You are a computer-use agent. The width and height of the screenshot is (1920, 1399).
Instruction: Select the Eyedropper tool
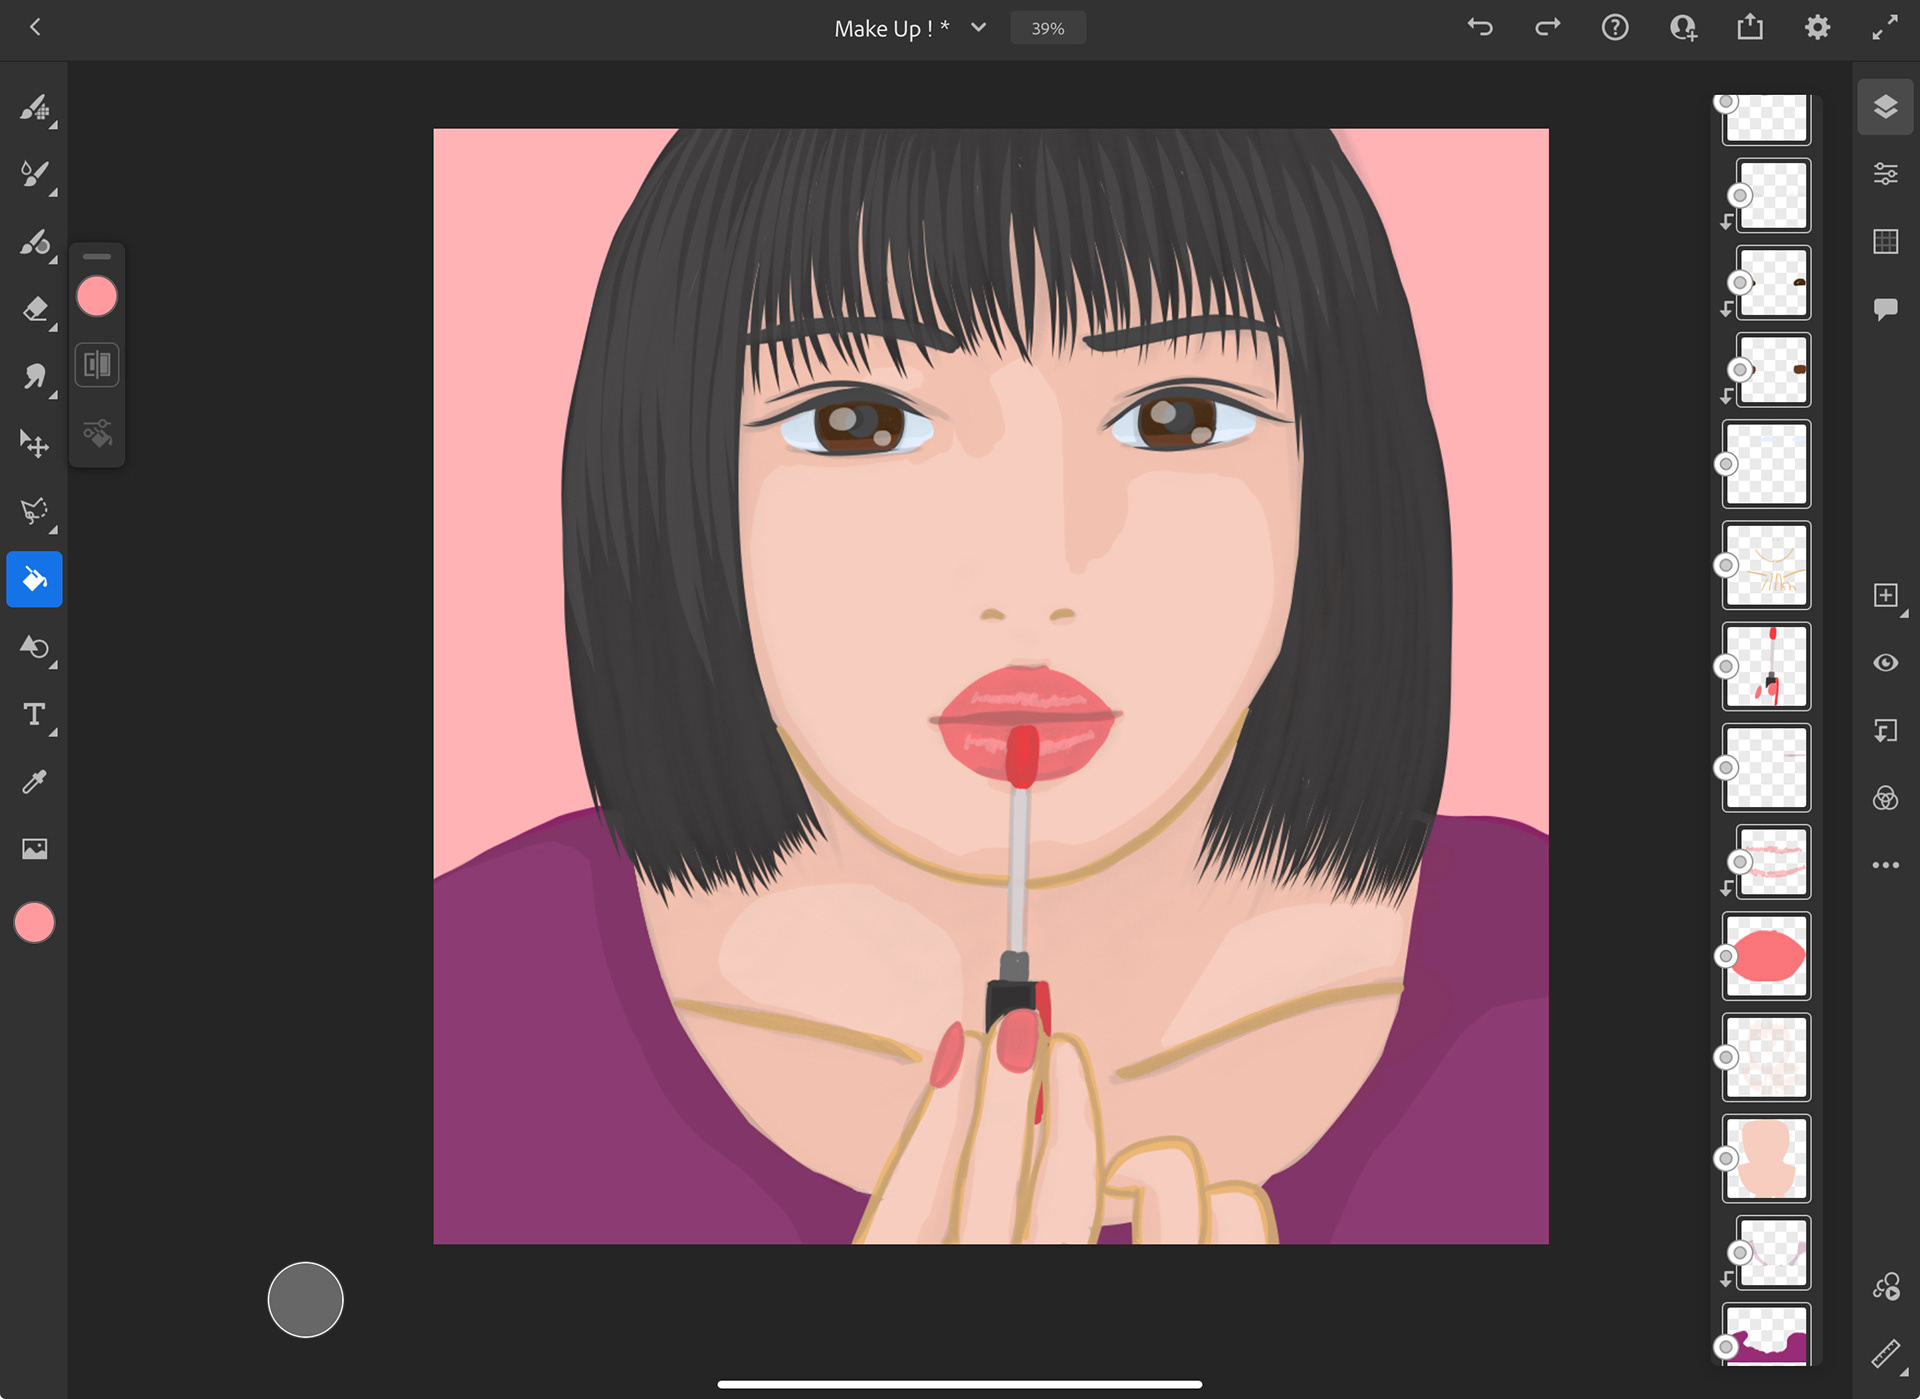coord(35,782)
